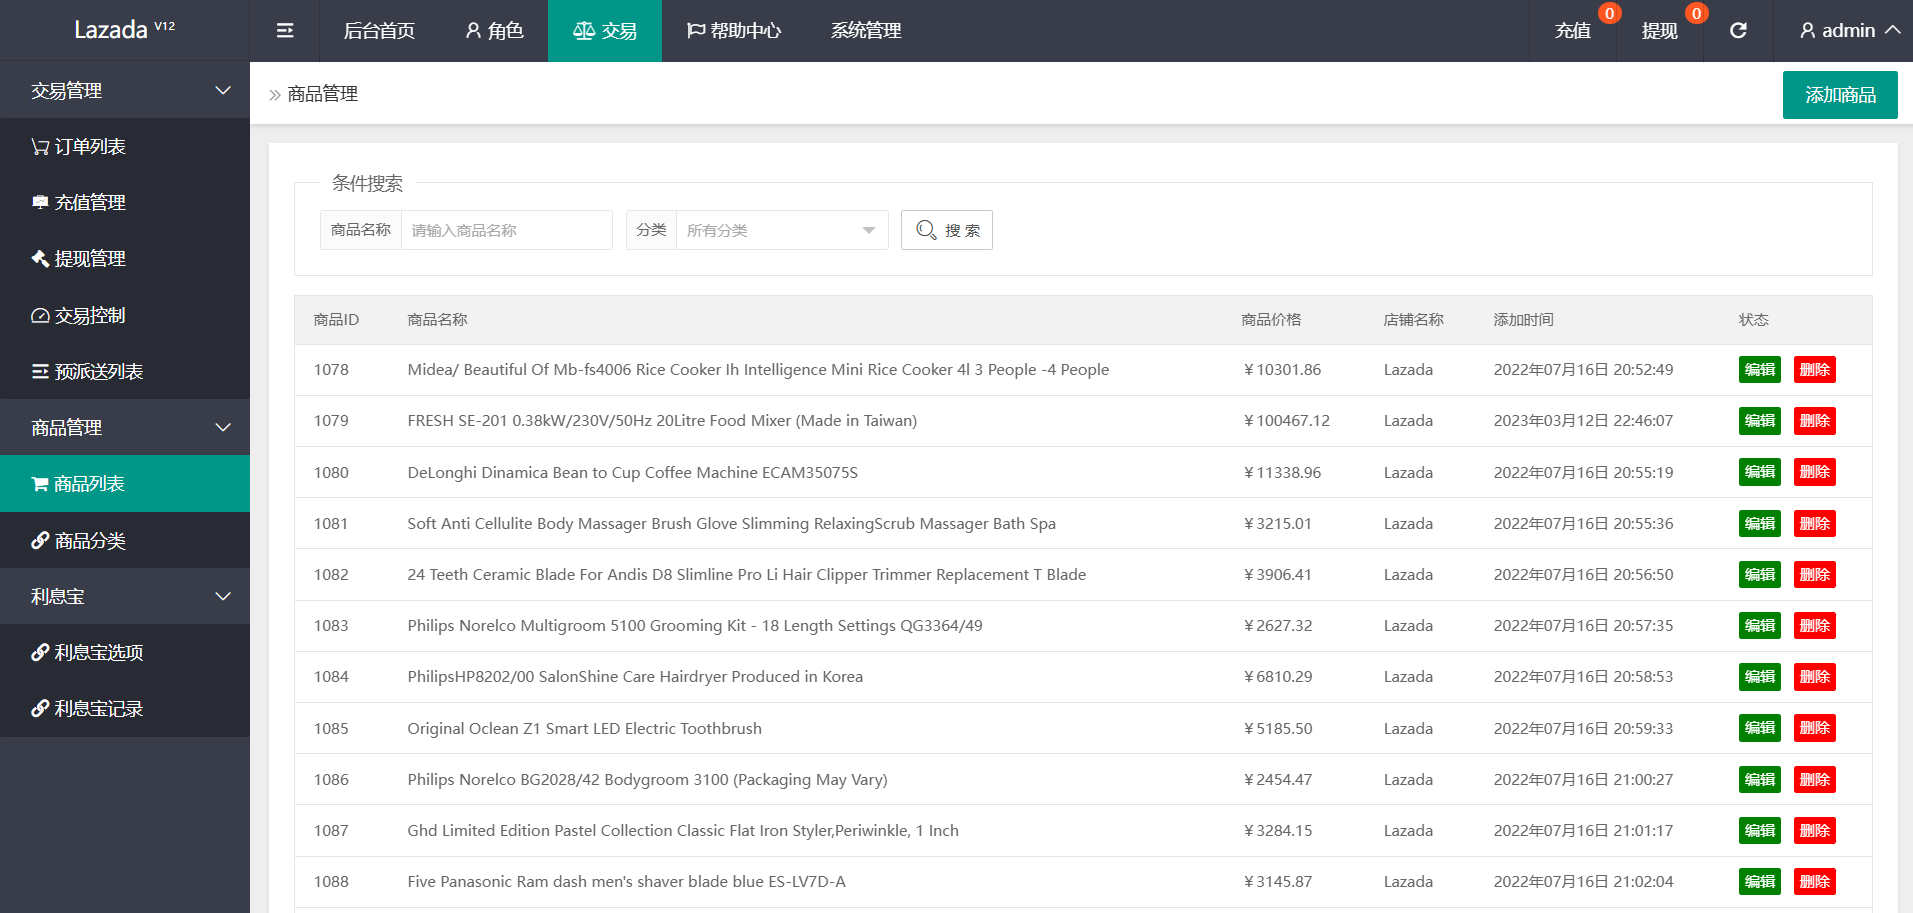Click product name Midea Rice Cooker

click(758, 370)
